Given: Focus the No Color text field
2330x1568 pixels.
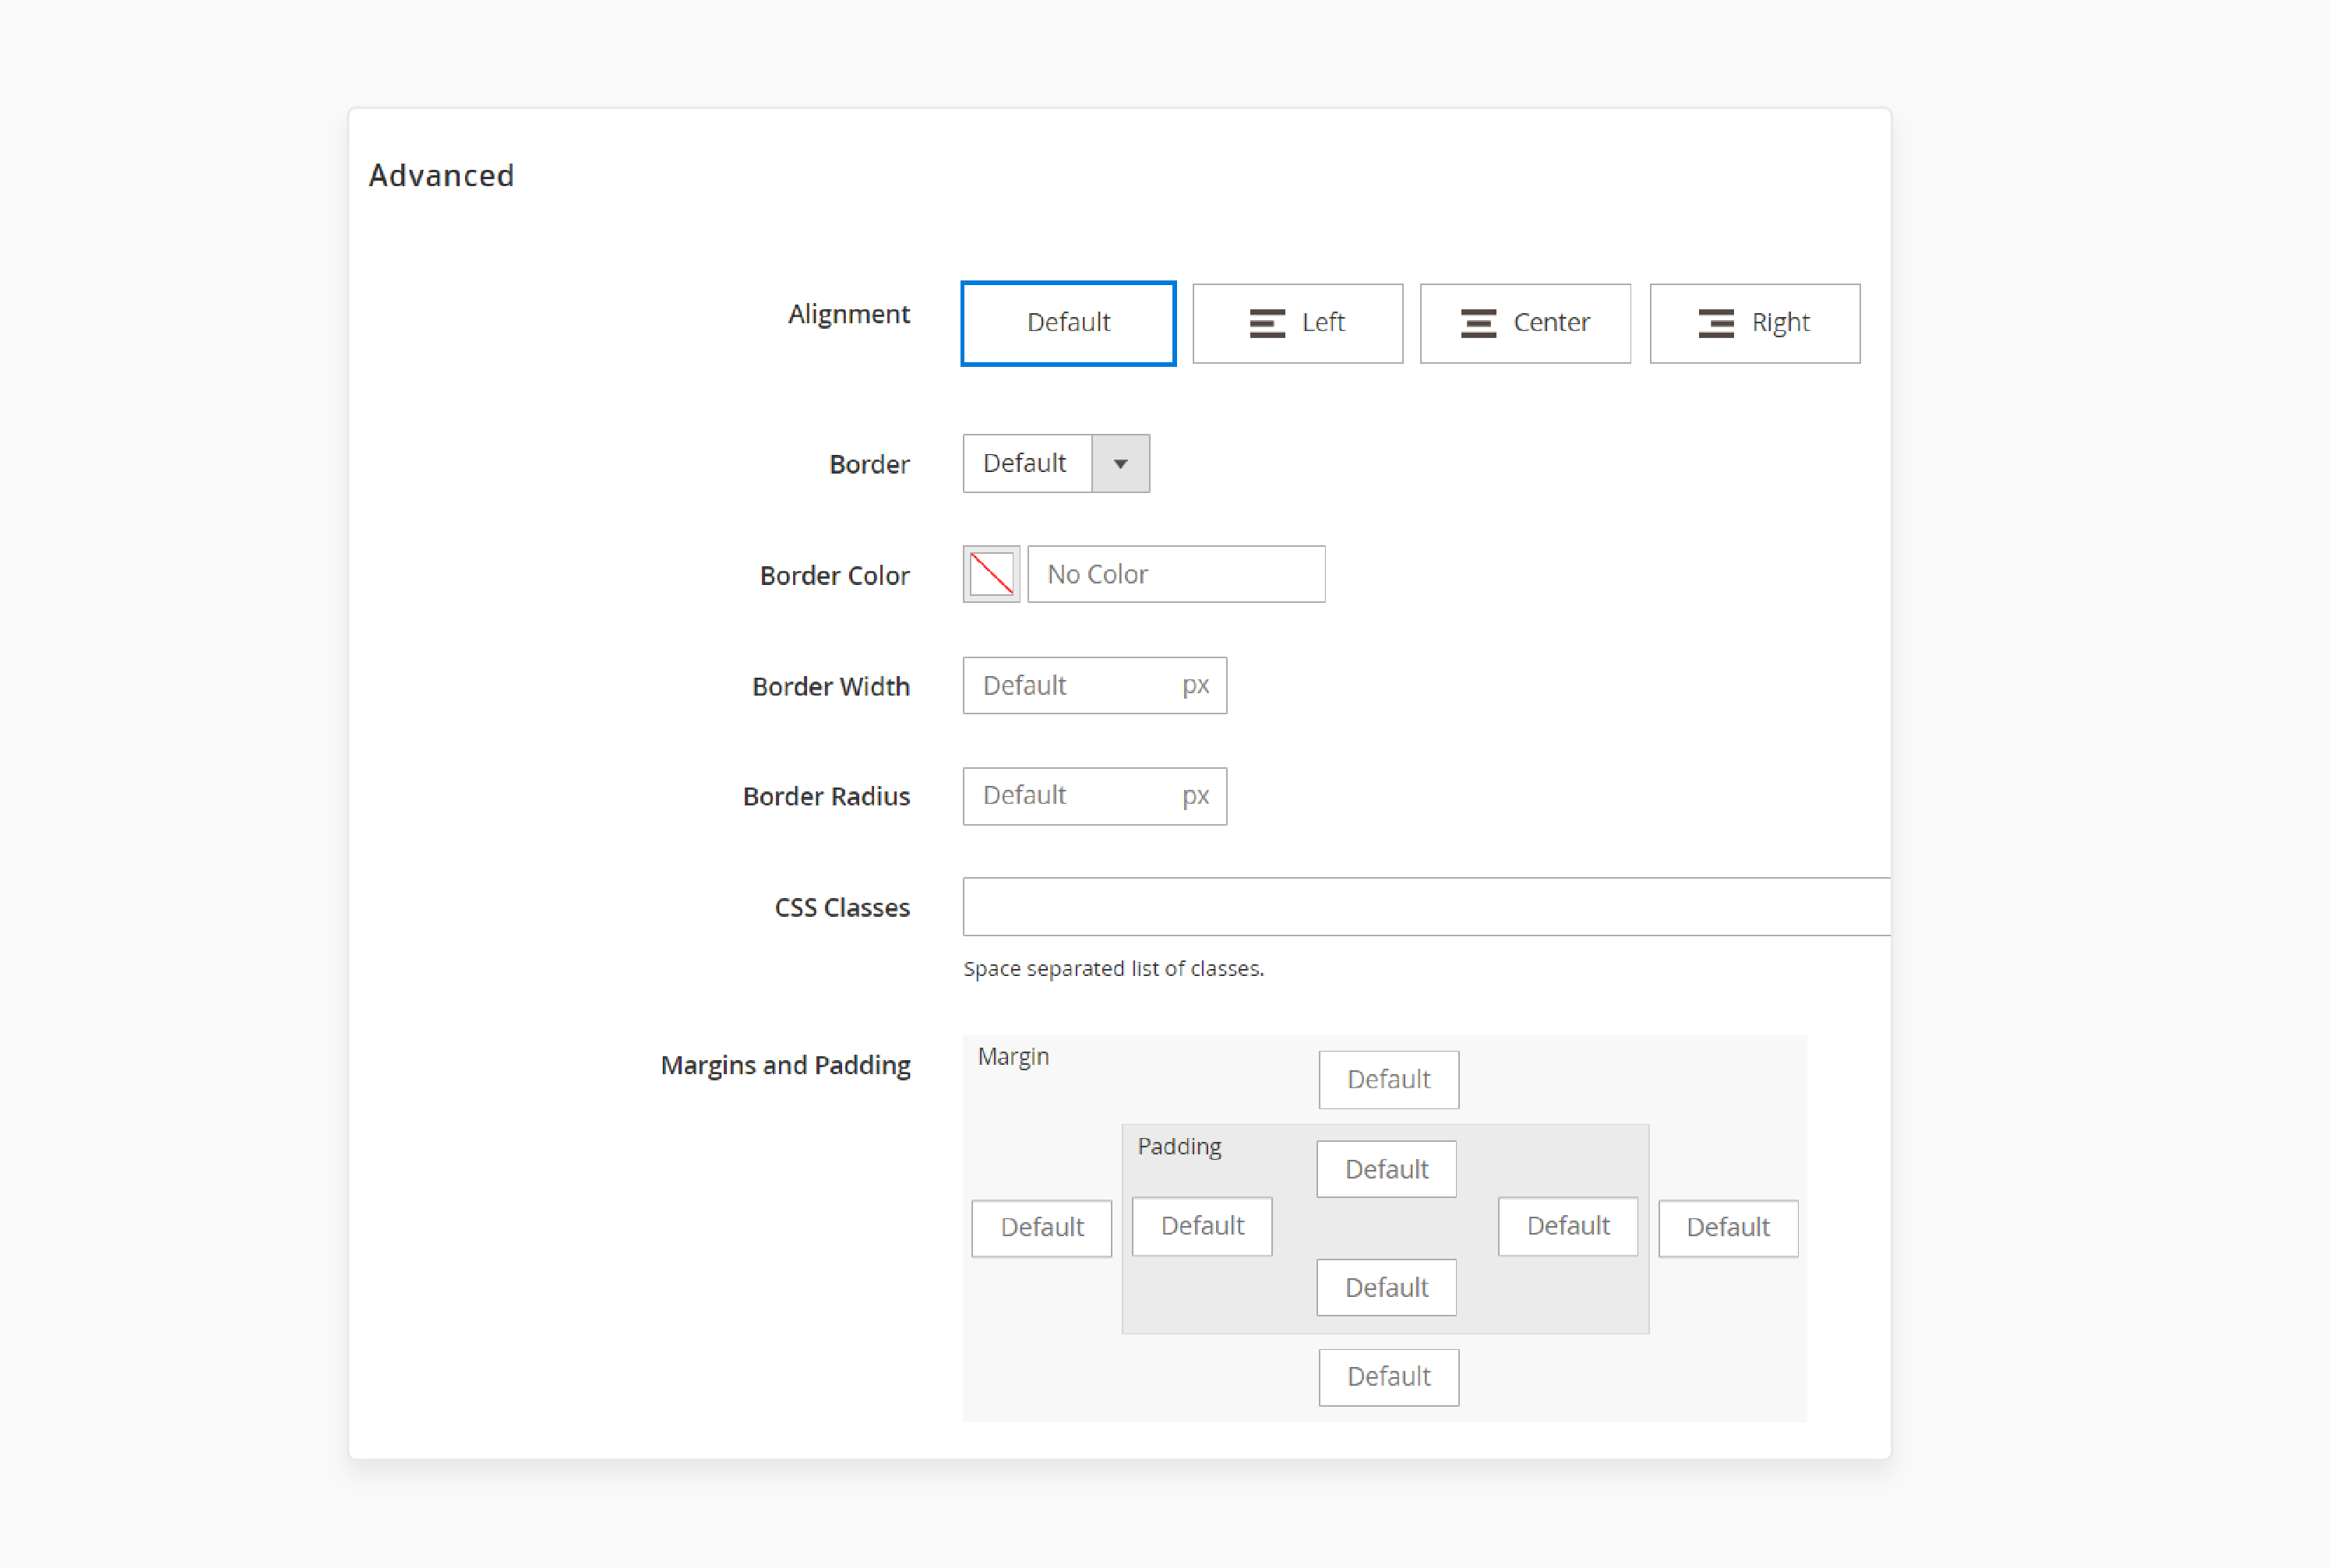Looking at the screenshot, I should click(1176, 574).
